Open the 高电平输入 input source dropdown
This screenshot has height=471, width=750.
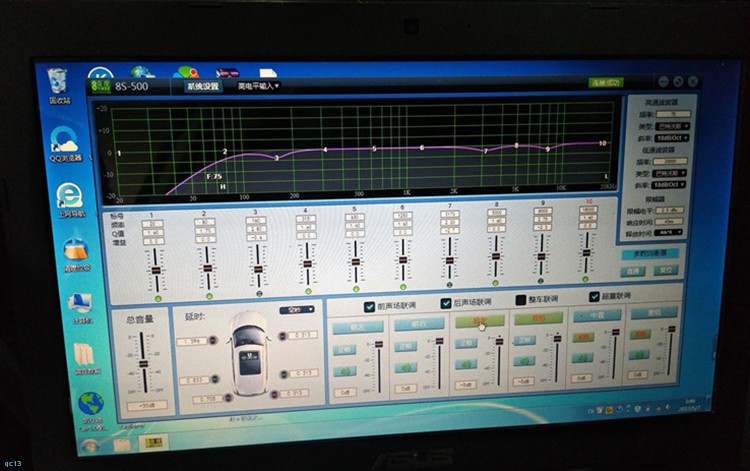[x=258, y=86]
